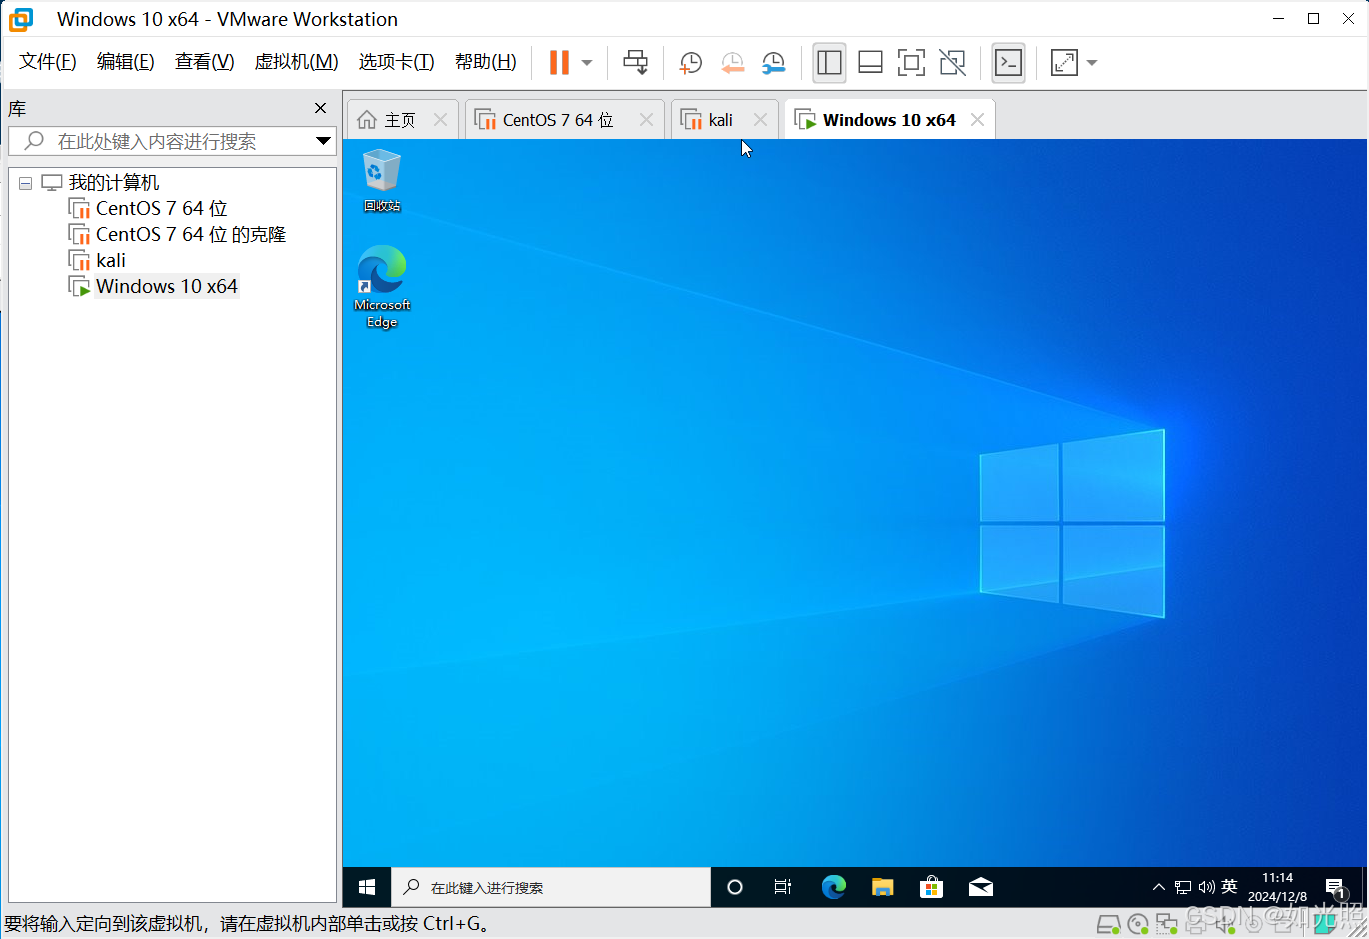Click the Cortana circle taskbar icon
This screenshot has width=1369, height=939.
[x=735, y=887]
